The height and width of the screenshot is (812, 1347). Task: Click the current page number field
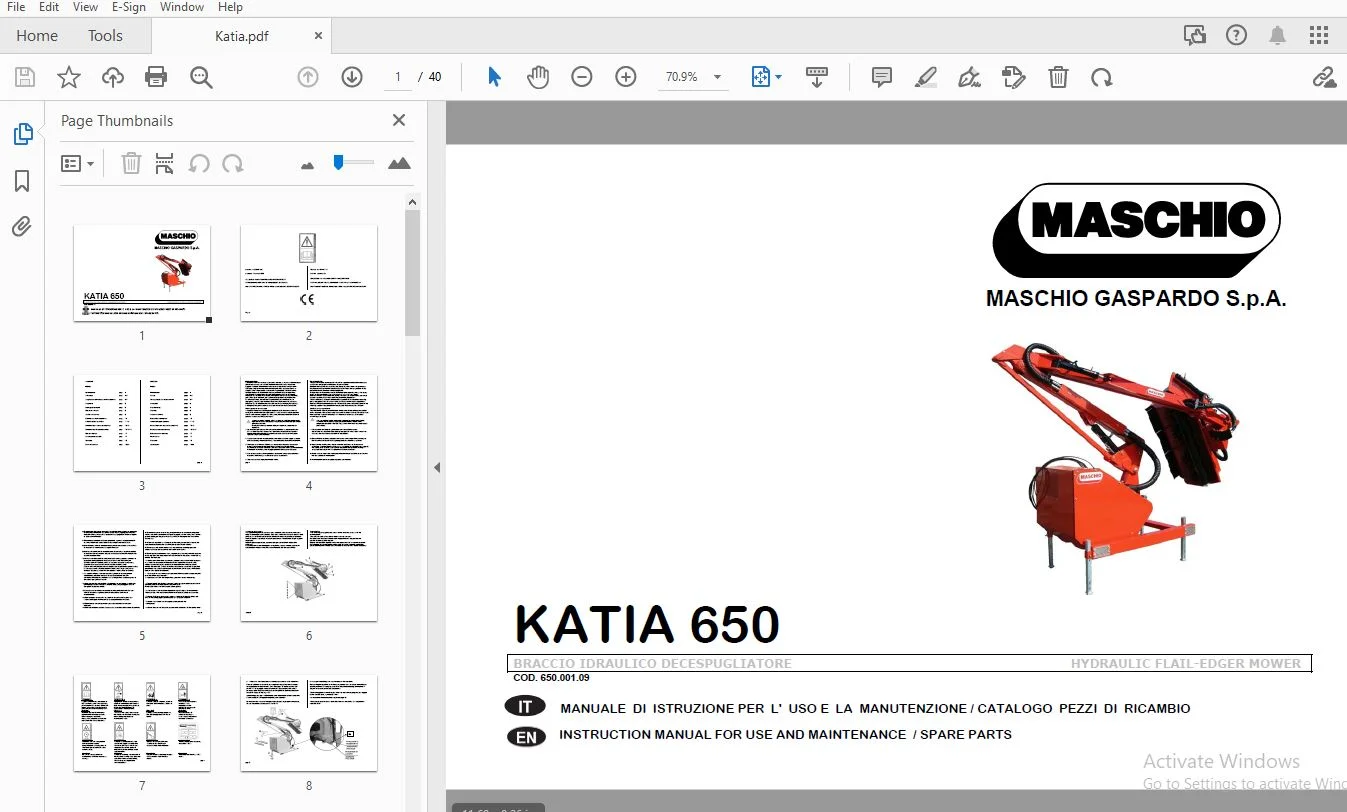tap(398, 77)
